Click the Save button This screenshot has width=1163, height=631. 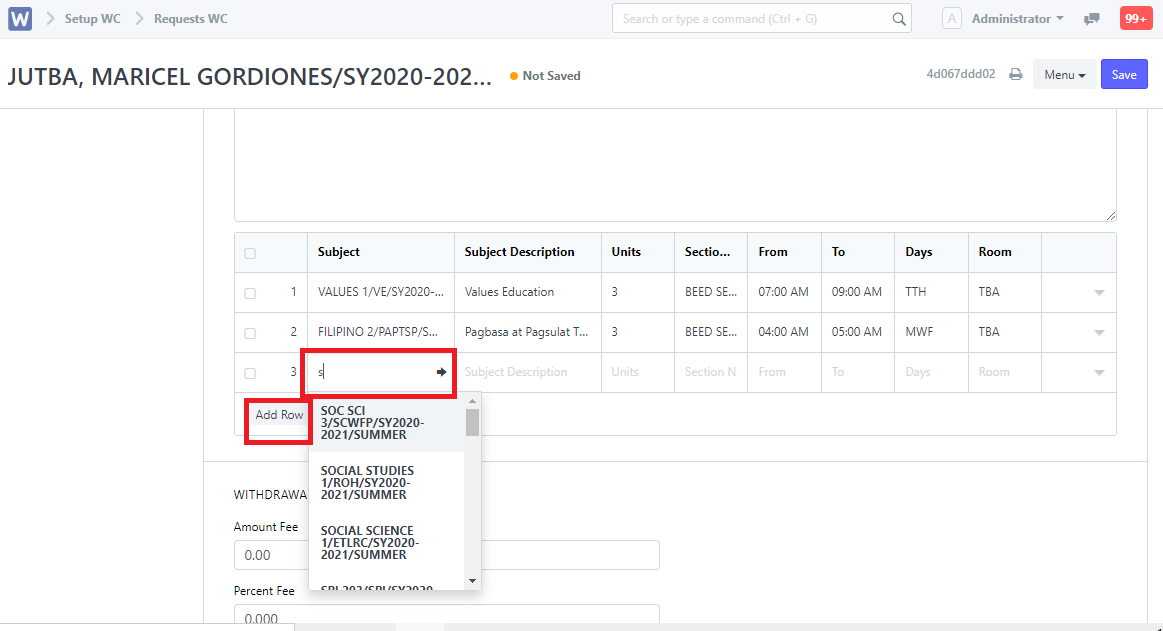tap(1124, 75)
